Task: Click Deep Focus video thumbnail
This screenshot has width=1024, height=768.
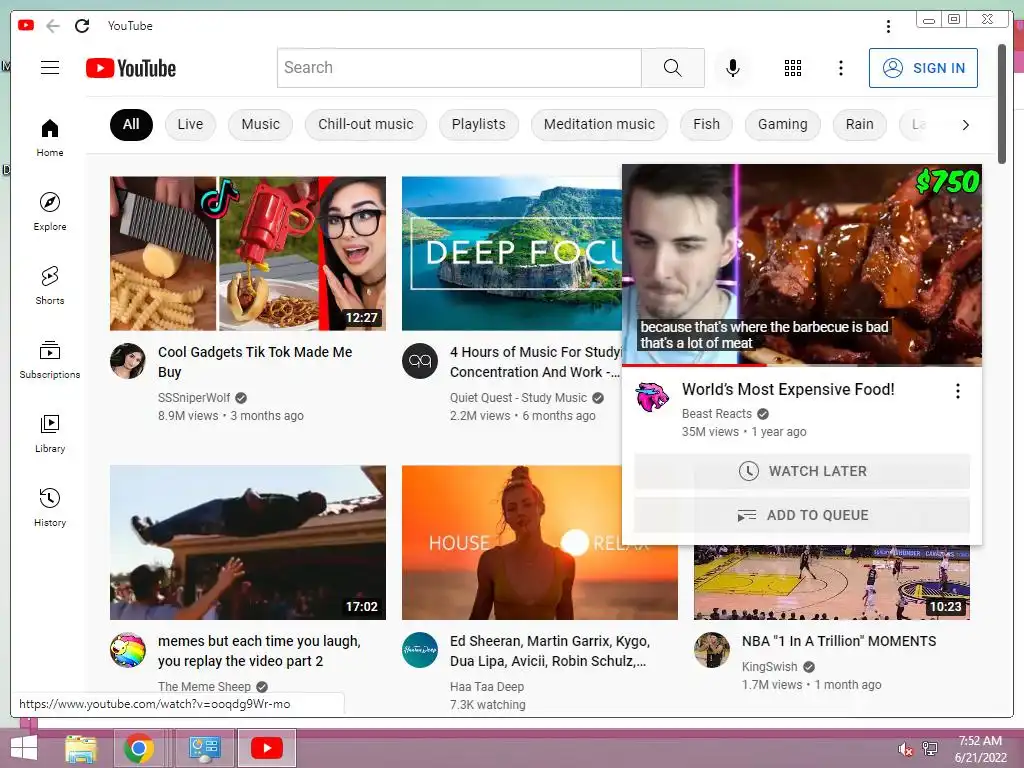Action: pos(512,253)
